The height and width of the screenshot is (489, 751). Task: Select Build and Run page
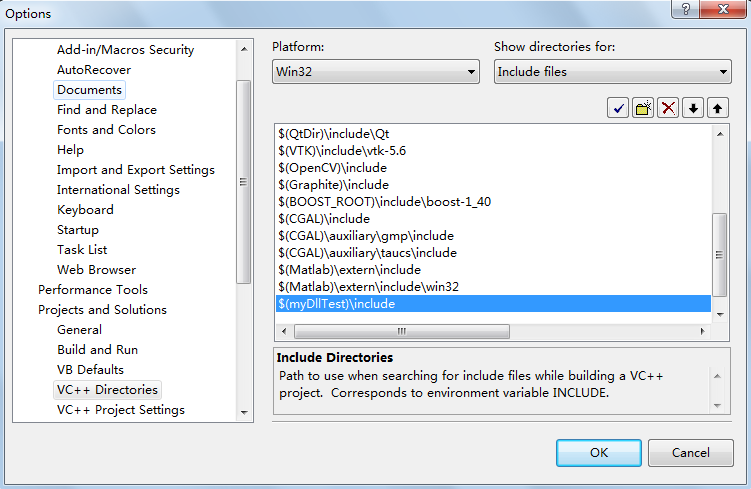click(x=97, y=350)
